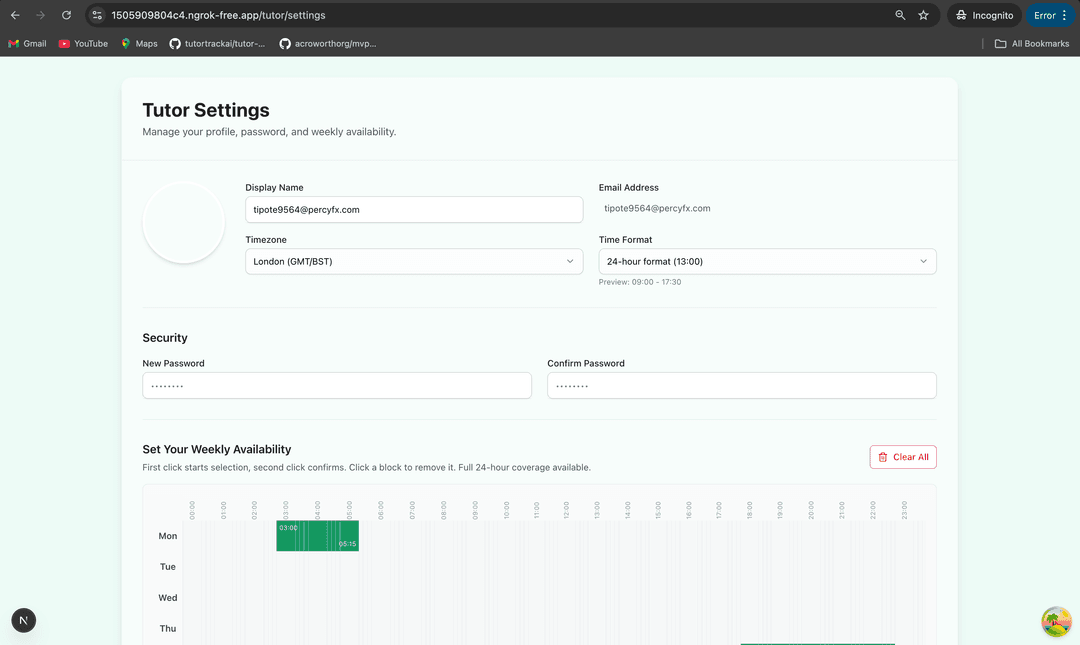Open the YouTube bookmark

pyautogui.click(x=83, y=43)
